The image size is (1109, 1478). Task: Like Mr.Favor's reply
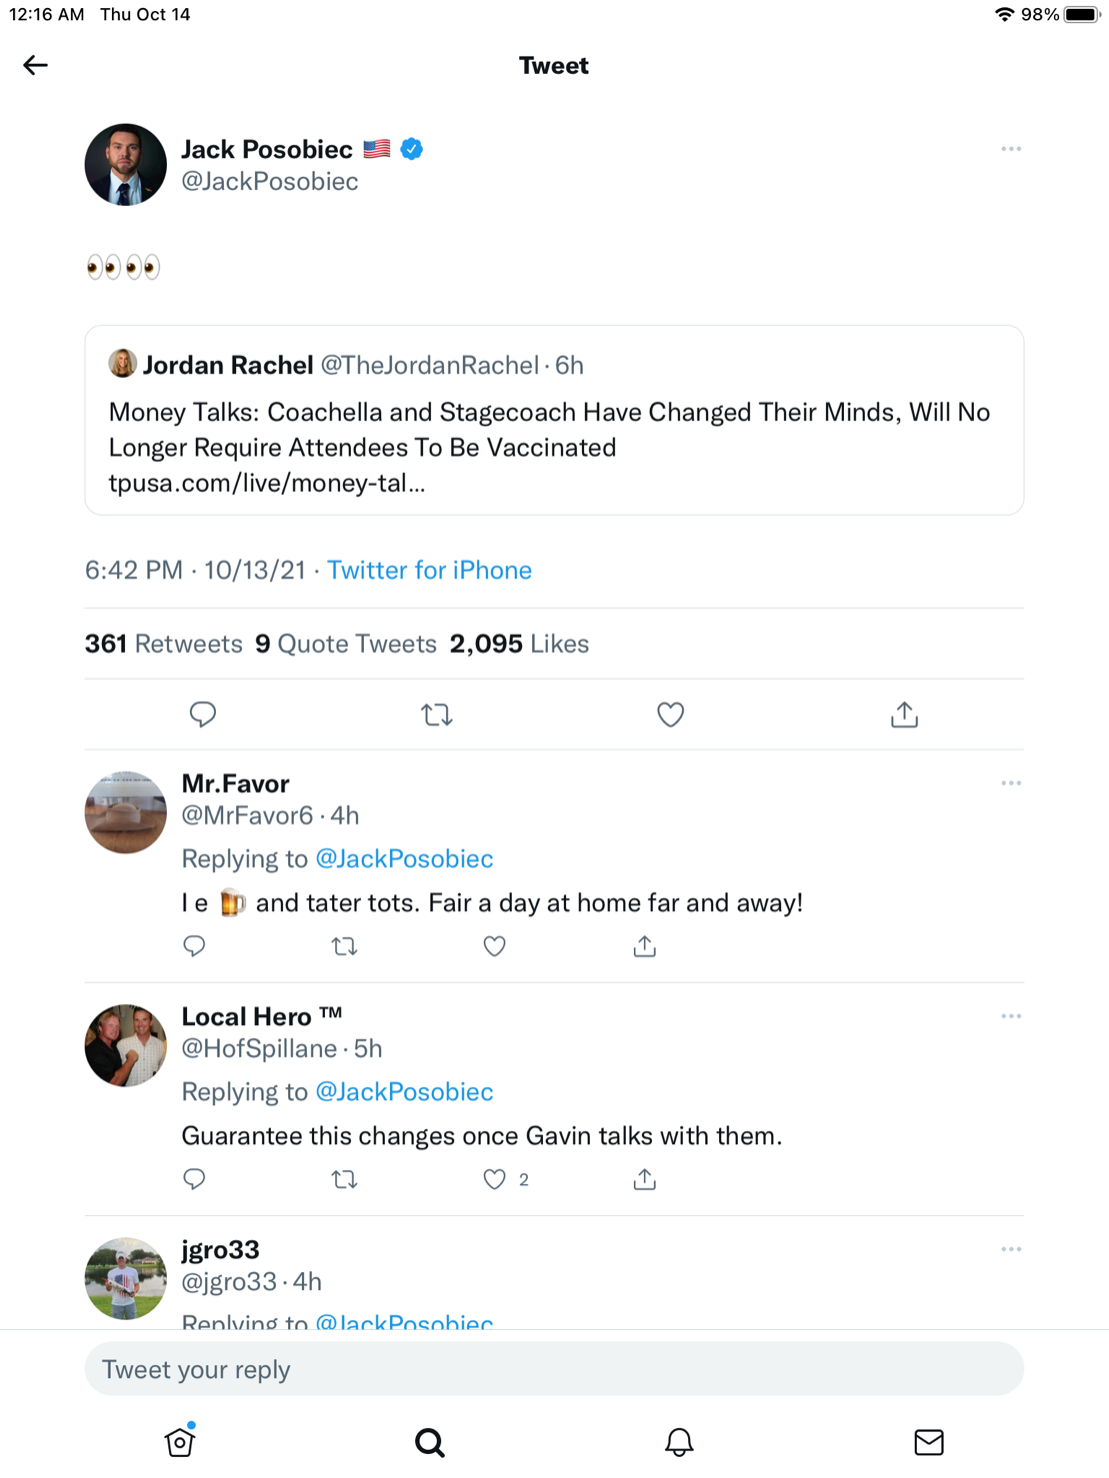[x=494, y=946]
